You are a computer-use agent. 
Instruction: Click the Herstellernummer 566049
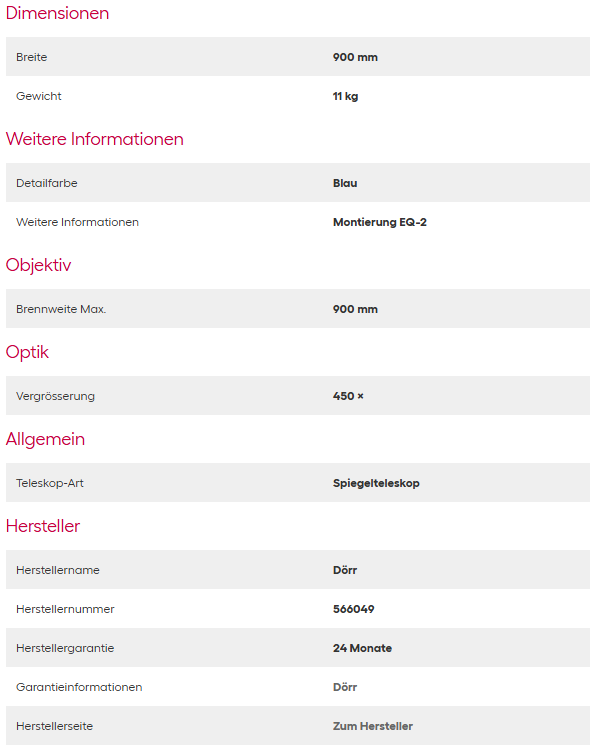point(353,609)
